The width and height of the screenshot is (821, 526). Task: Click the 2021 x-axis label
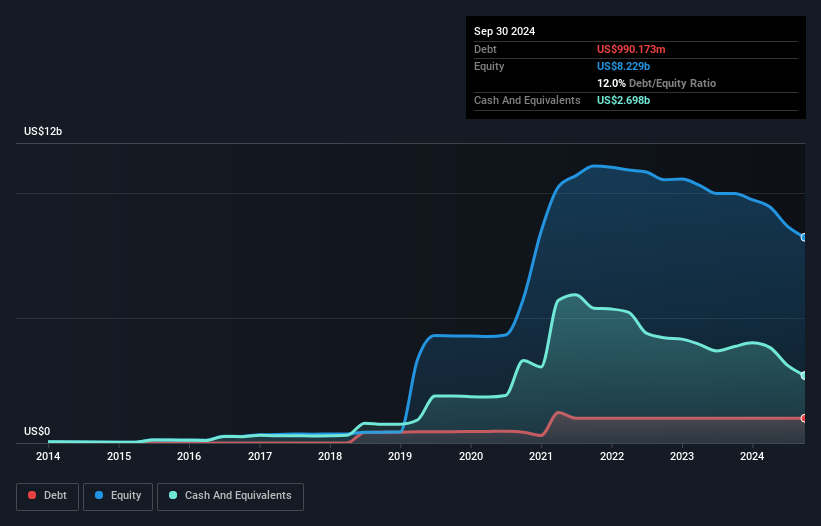click(541, 456)
